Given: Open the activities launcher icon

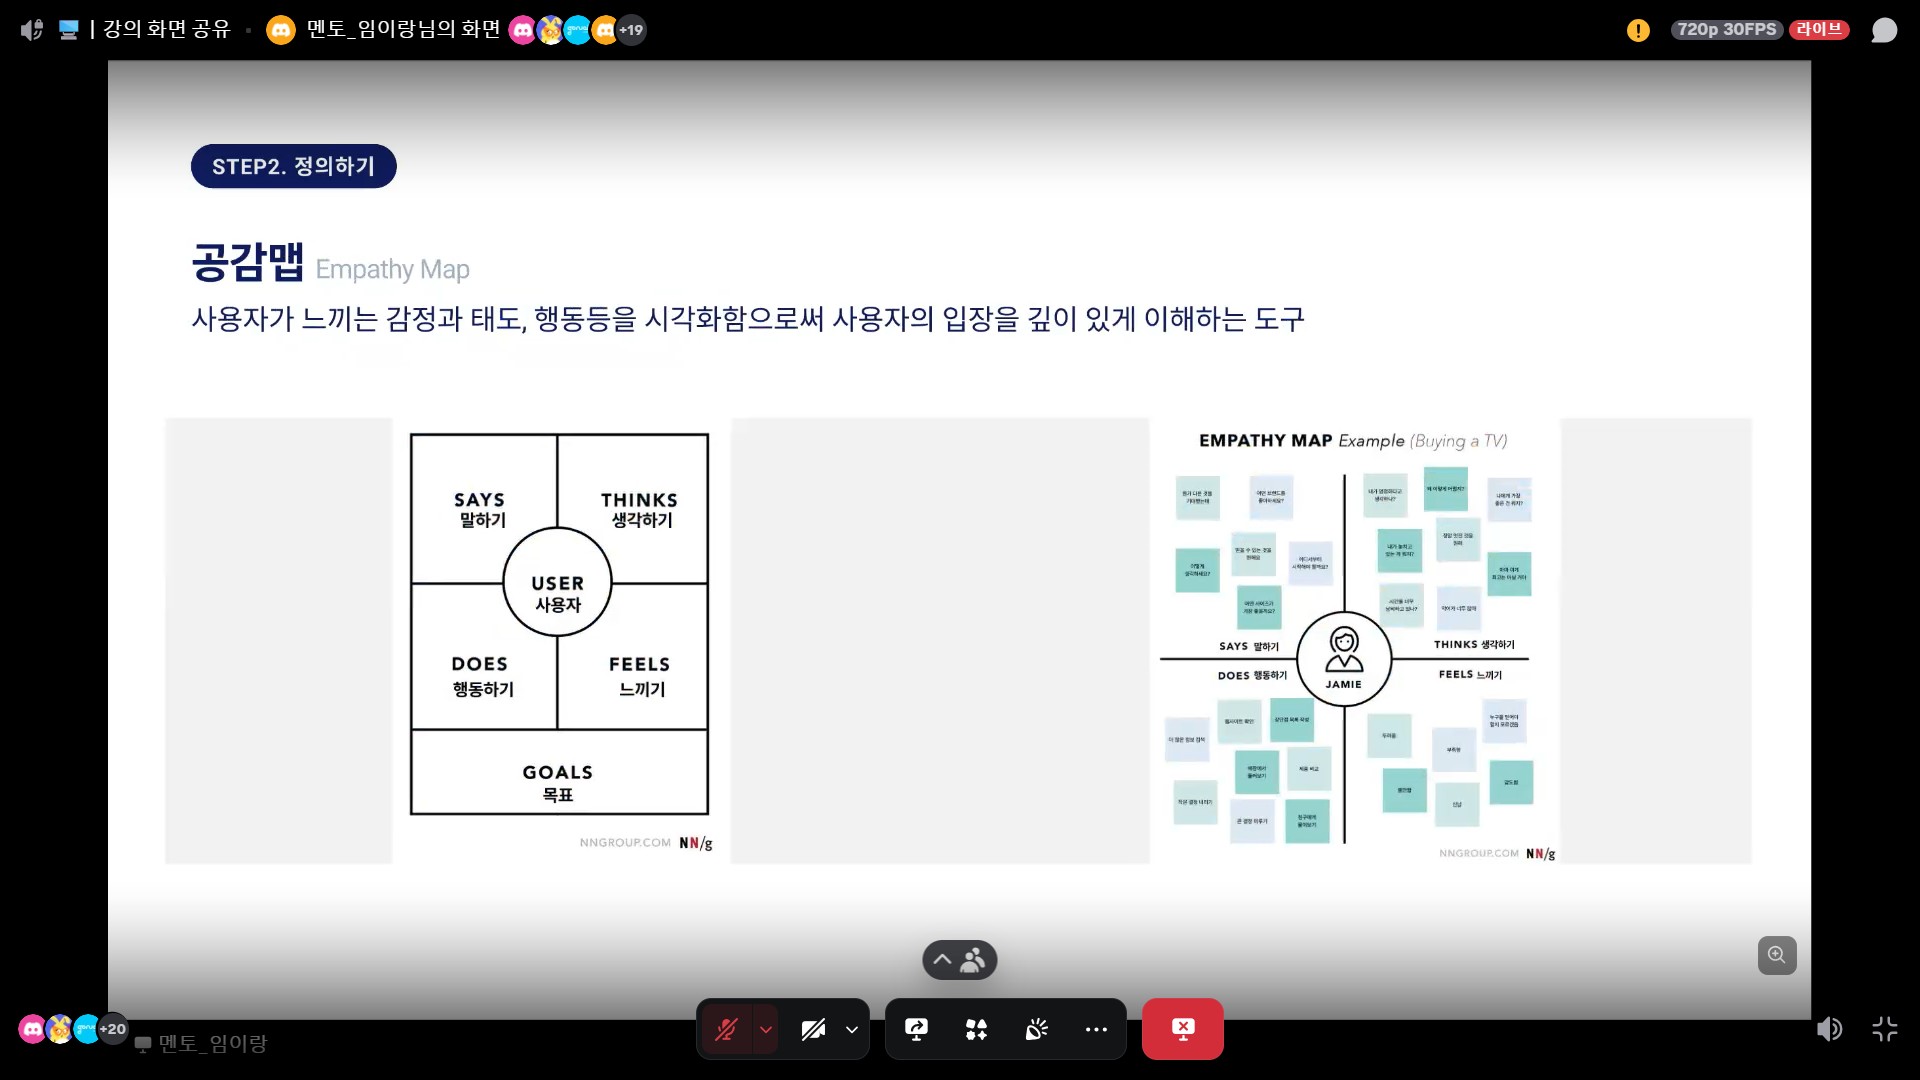Looking at the screenshot, I should click(976, 1029).
